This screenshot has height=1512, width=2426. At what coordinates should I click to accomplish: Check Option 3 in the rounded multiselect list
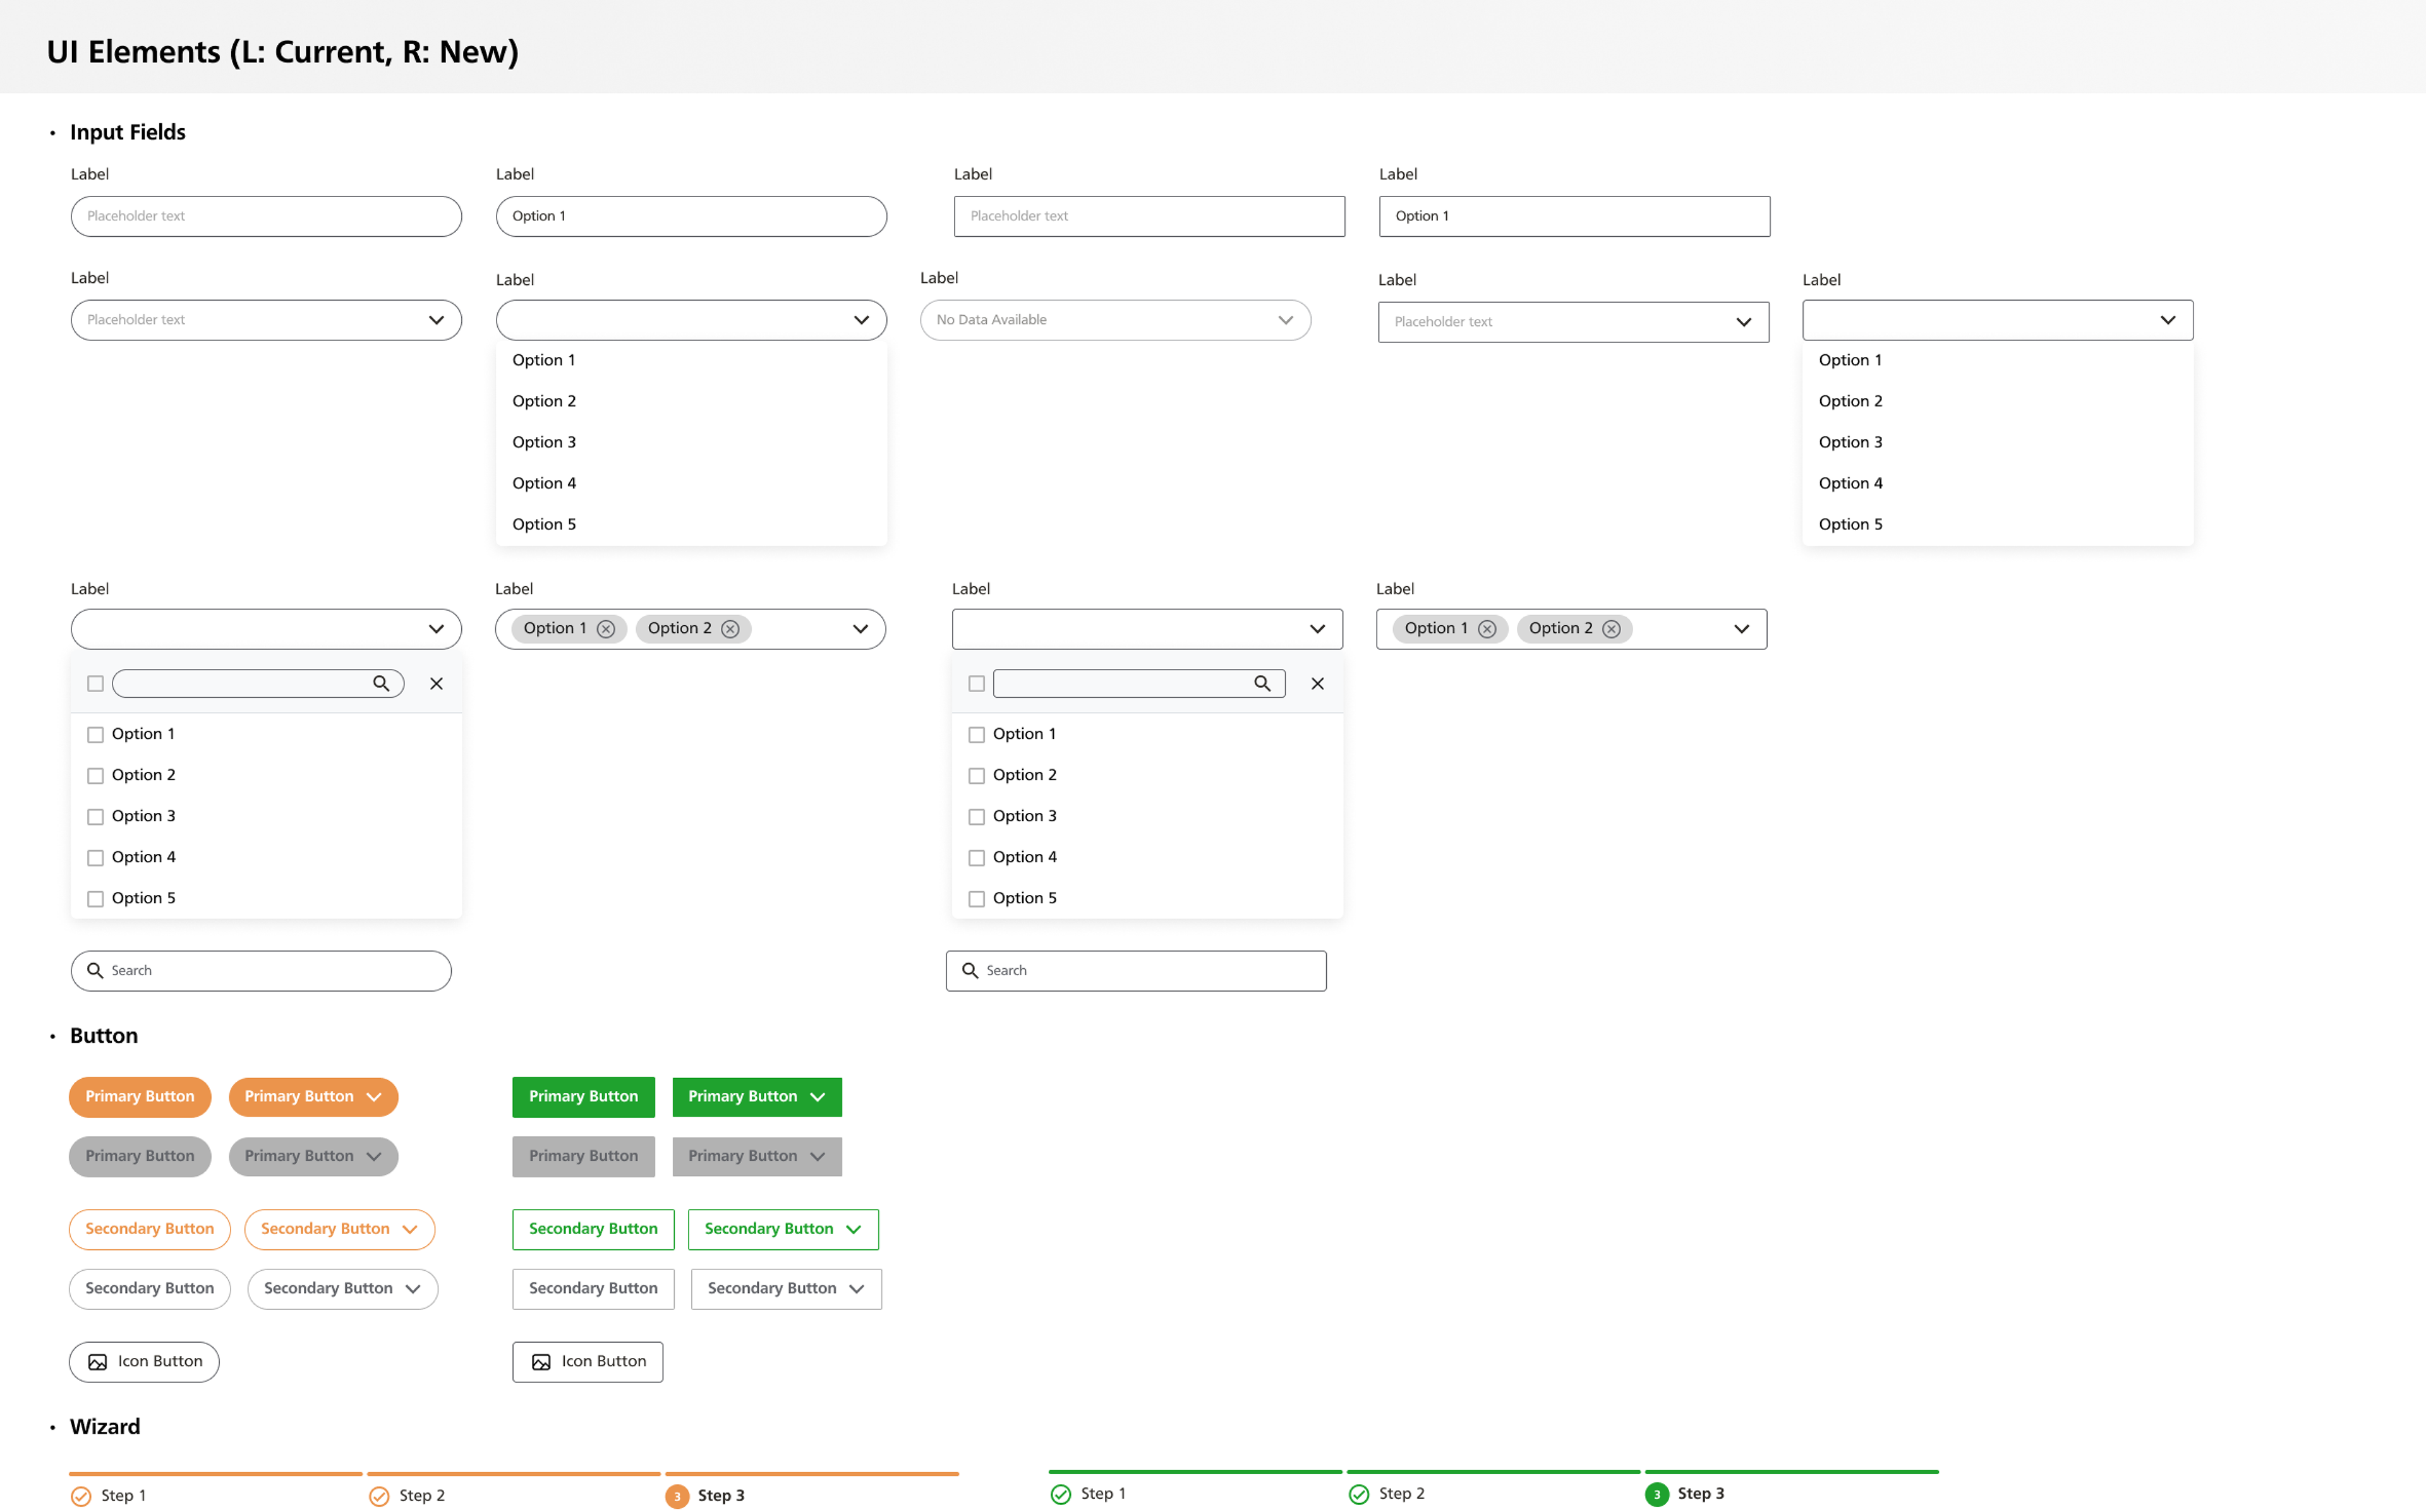pyautogui.click(x=96, y=817)
